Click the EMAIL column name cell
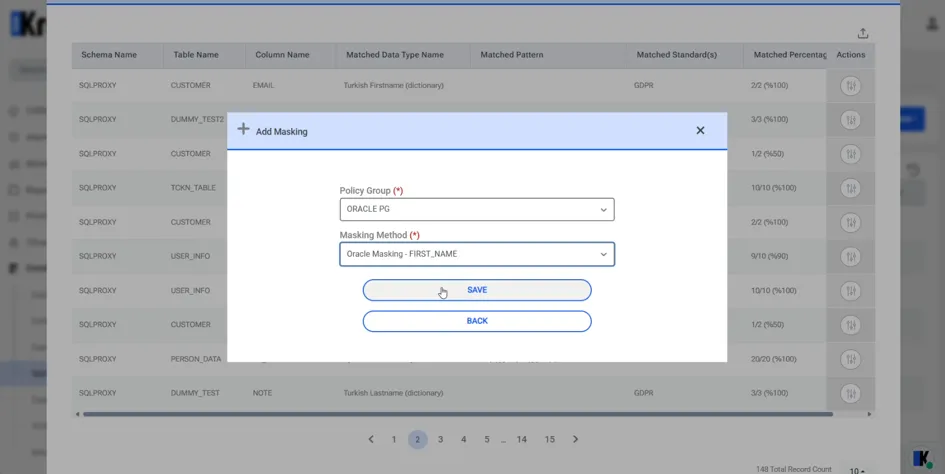945x474 pixels. click(x=263, y=86)
